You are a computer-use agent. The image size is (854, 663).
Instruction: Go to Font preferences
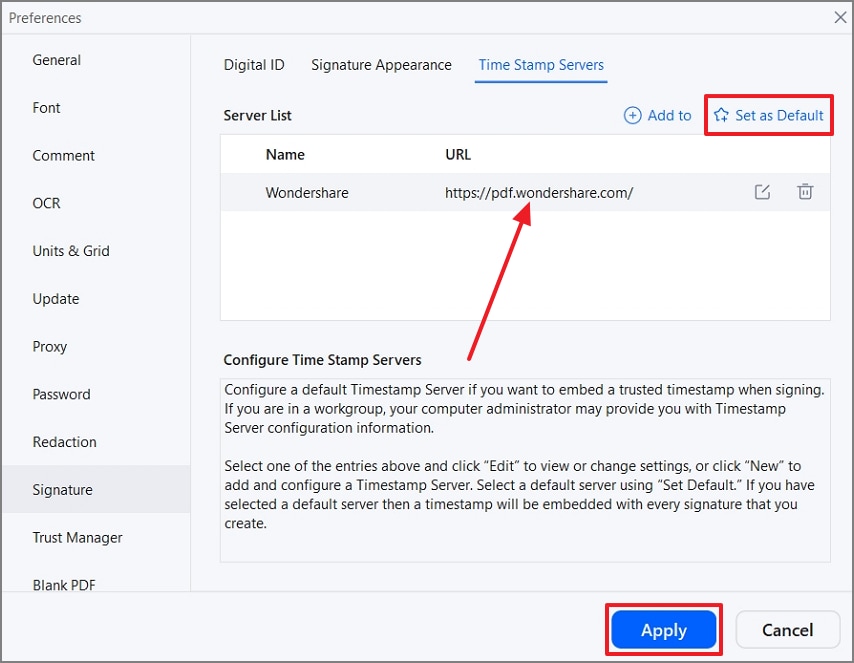click(x=47, y=108)
